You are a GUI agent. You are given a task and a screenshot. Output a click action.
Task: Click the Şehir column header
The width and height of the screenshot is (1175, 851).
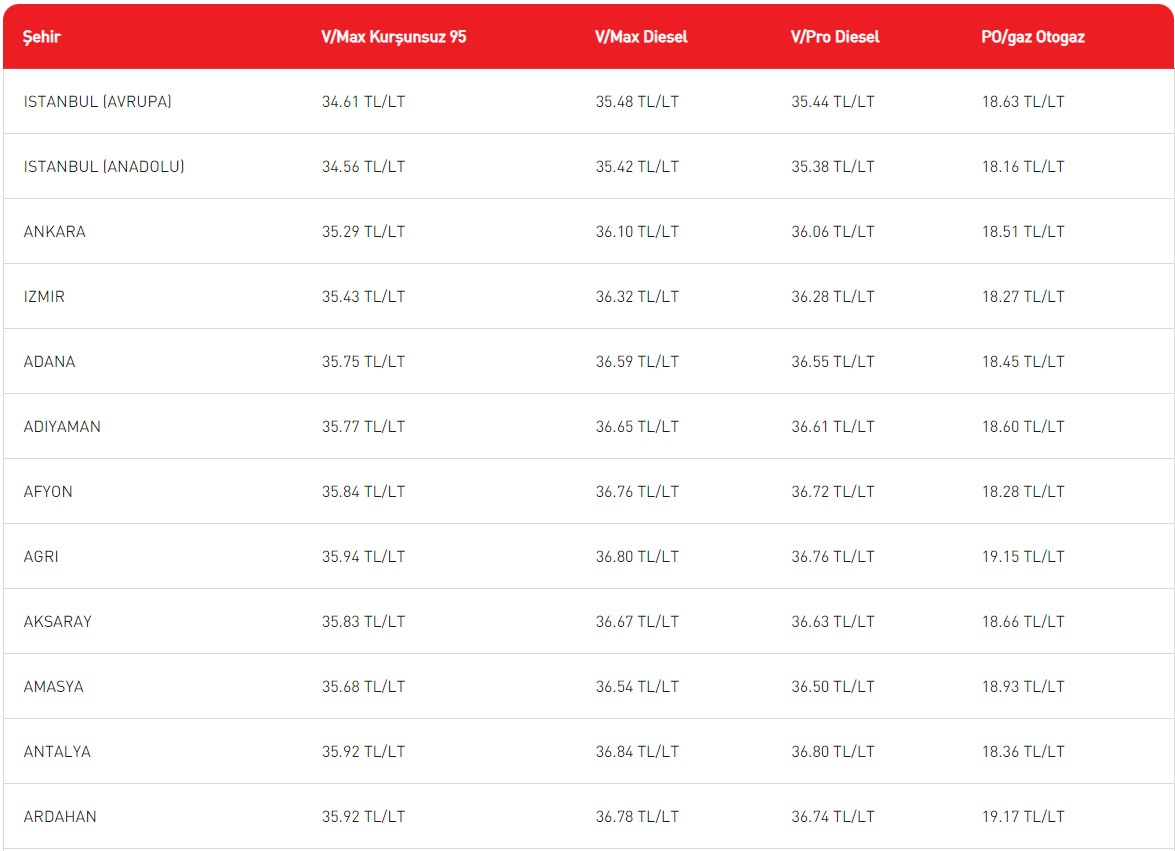(x=42, y=37)
